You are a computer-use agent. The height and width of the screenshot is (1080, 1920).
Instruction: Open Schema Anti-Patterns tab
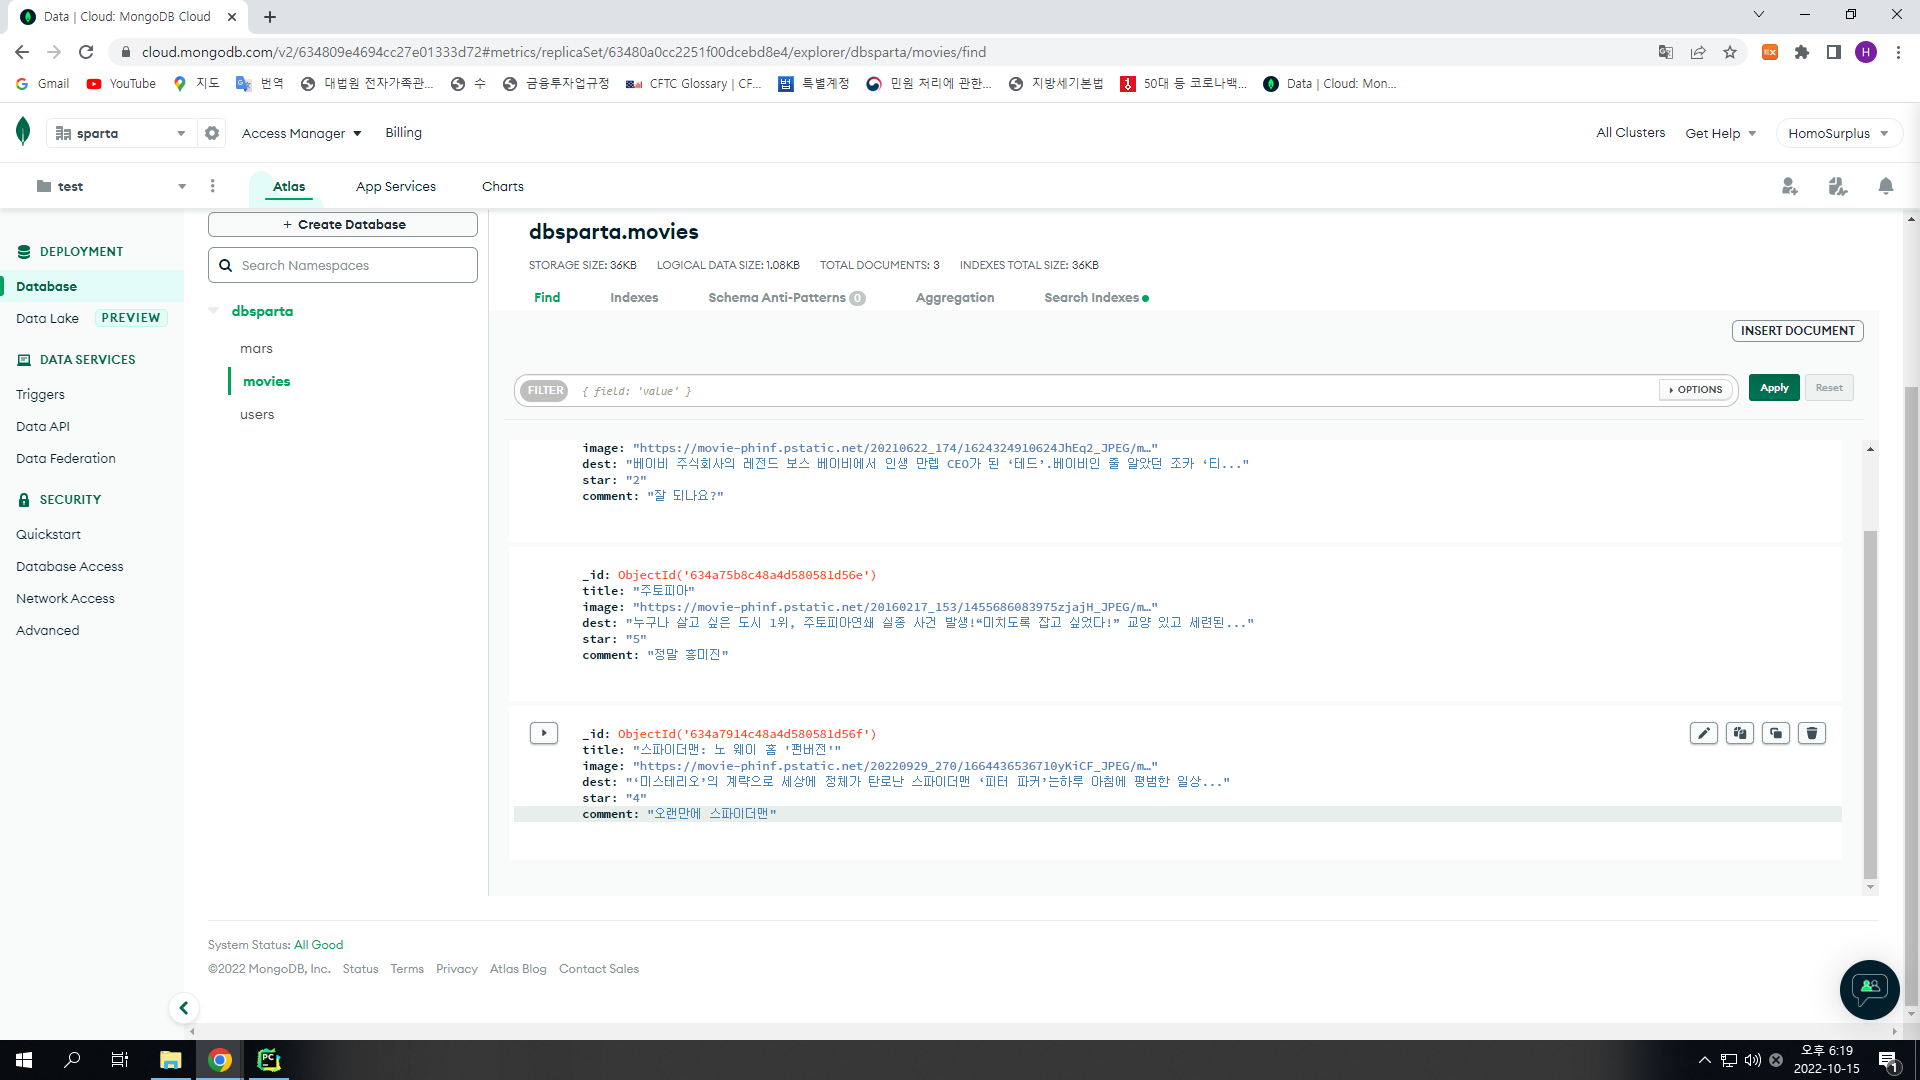coord(786,297)
